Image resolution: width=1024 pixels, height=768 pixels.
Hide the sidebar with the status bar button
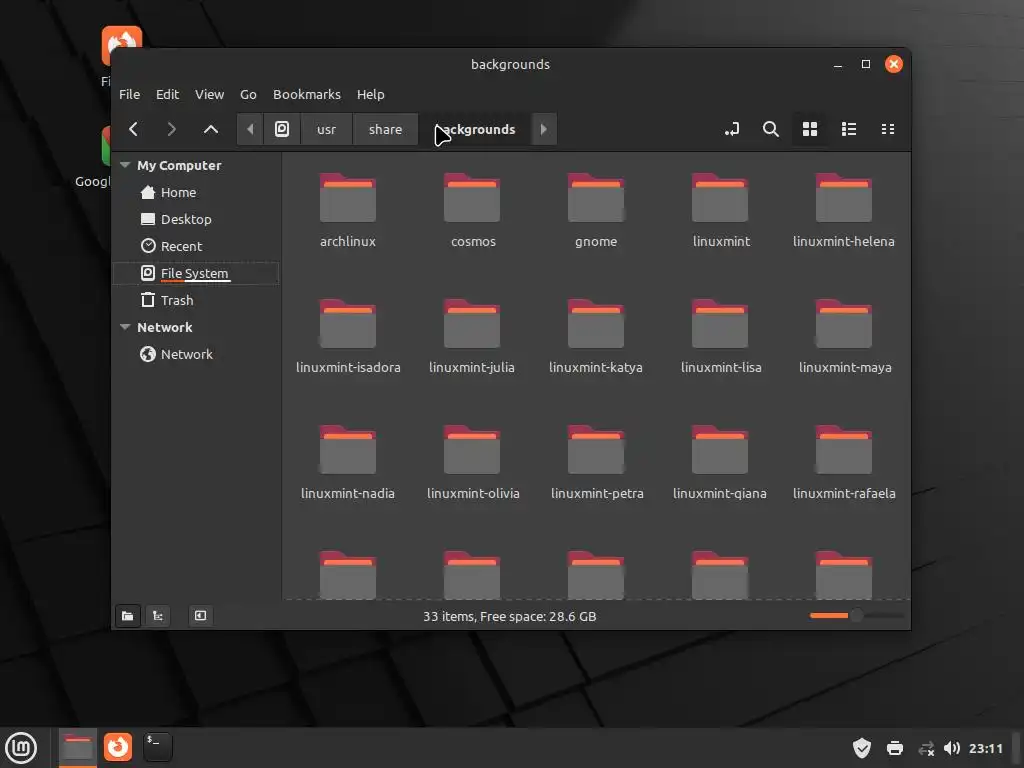point(200,616)
